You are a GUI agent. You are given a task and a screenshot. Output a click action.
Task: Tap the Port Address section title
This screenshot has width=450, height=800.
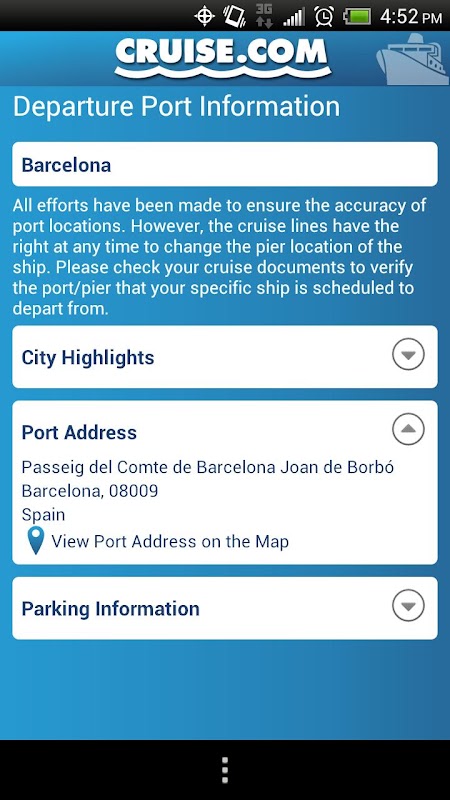click(79, 432)
